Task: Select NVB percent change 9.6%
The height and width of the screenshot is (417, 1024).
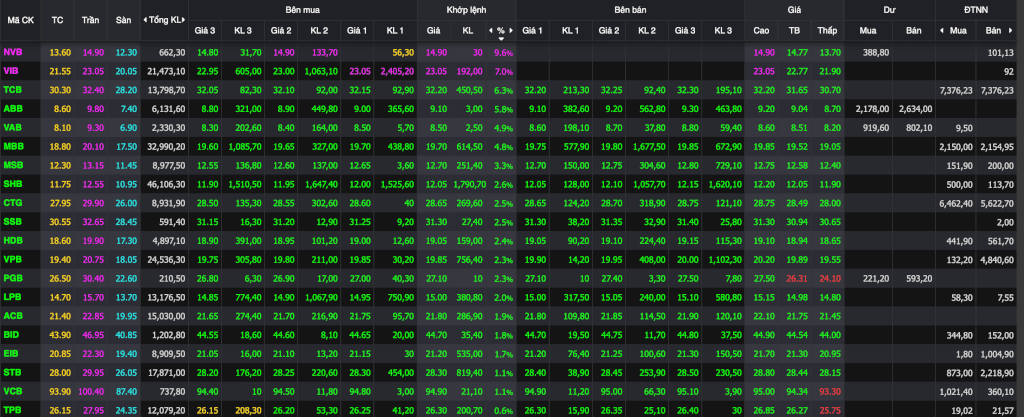Action: point(504,52)
